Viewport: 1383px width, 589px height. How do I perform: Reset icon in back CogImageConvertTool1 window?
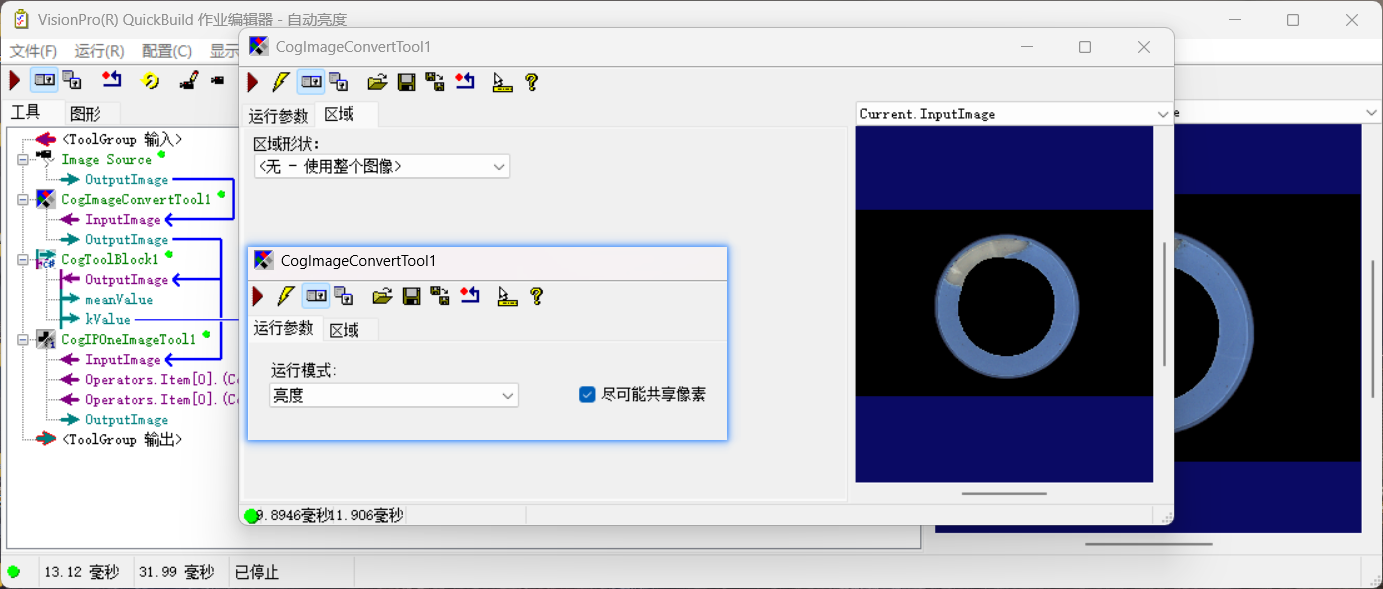click(x=464, y=82)
